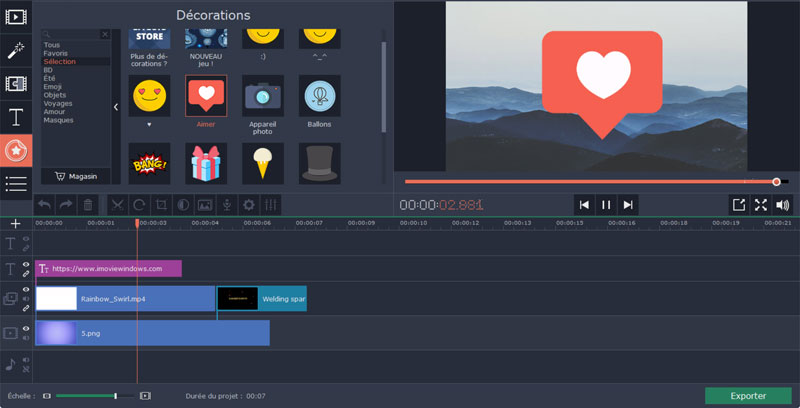Mute the music audio track
Screen dimensions: 800x408
(x=26, y=360)
